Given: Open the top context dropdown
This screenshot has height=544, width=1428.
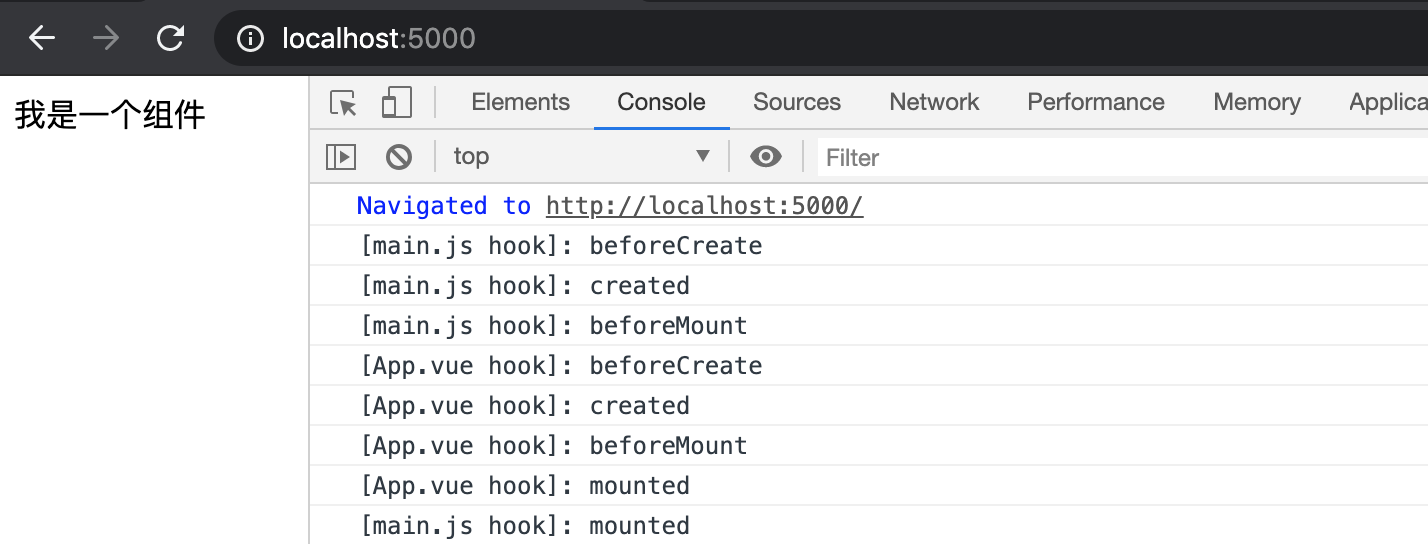Looking at the screenshot, I should 582,156.
